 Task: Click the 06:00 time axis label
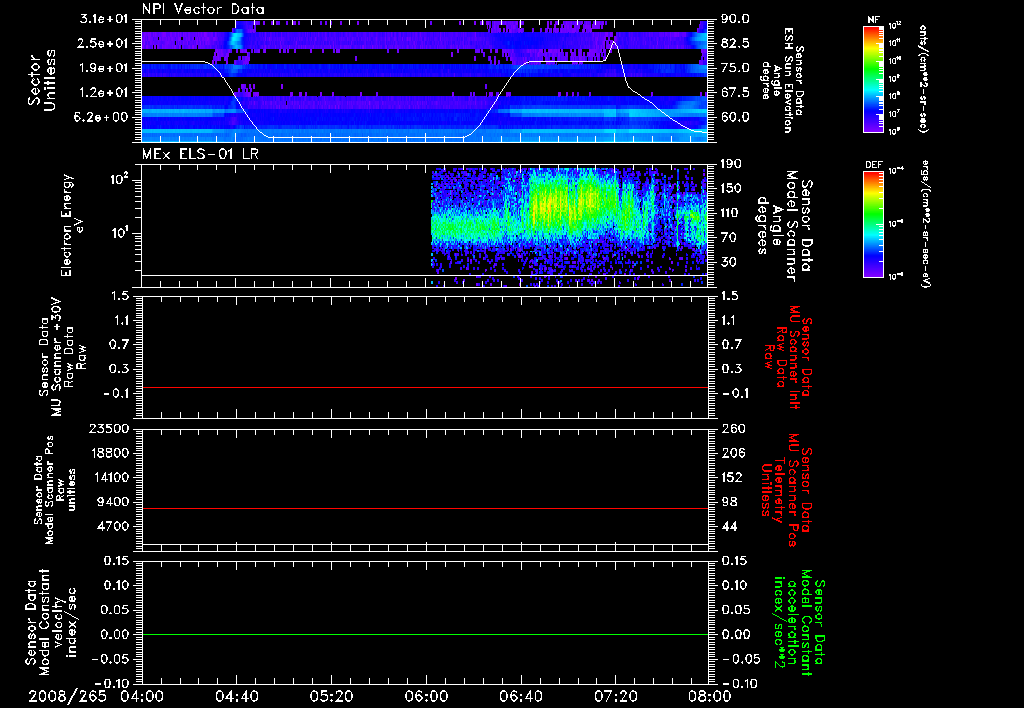pos(426,696)
